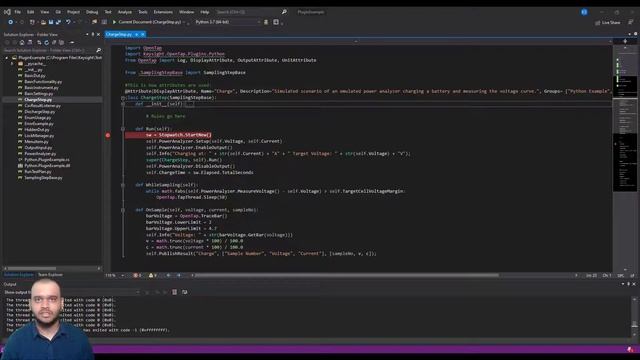Open the Tools menu
Image resolution: width=640 pixels, height=360 pixels.
pyautogui.click(x=143, y=12)
